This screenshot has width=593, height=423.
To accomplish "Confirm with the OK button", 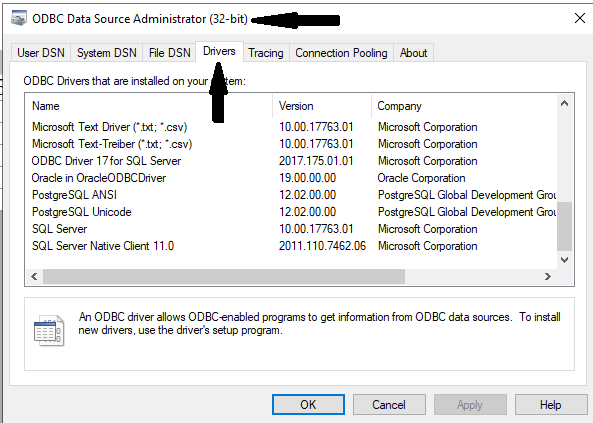I will (x=308, y=404).
